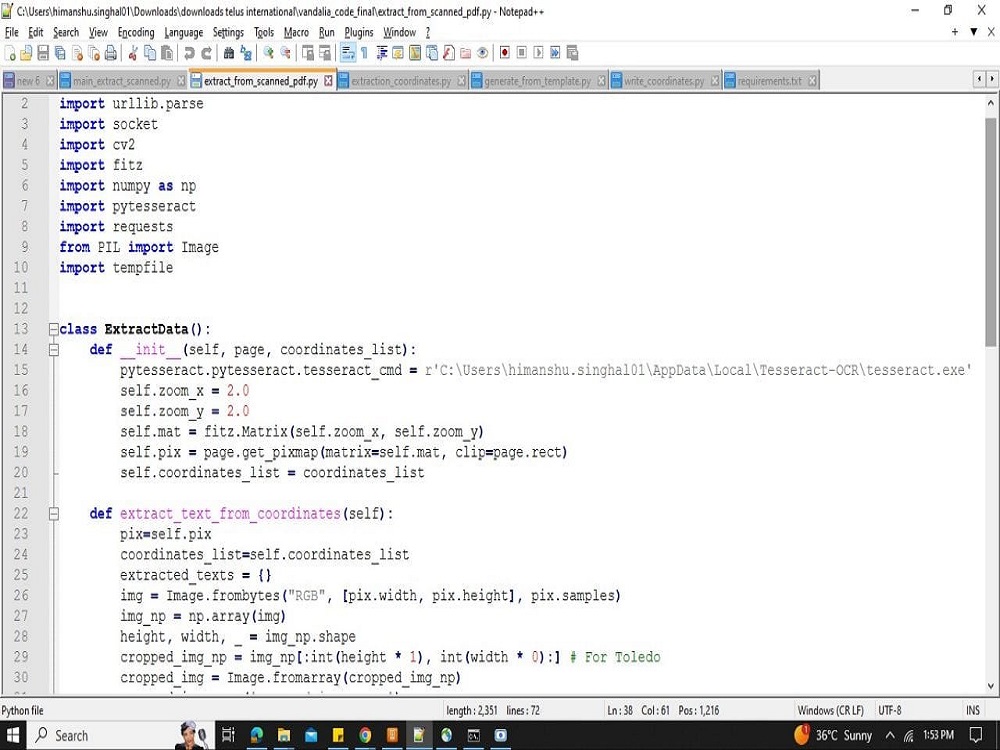Collapse the class ExtractData fold marker
Screen dimensions: 1000x750
point(54,329)
